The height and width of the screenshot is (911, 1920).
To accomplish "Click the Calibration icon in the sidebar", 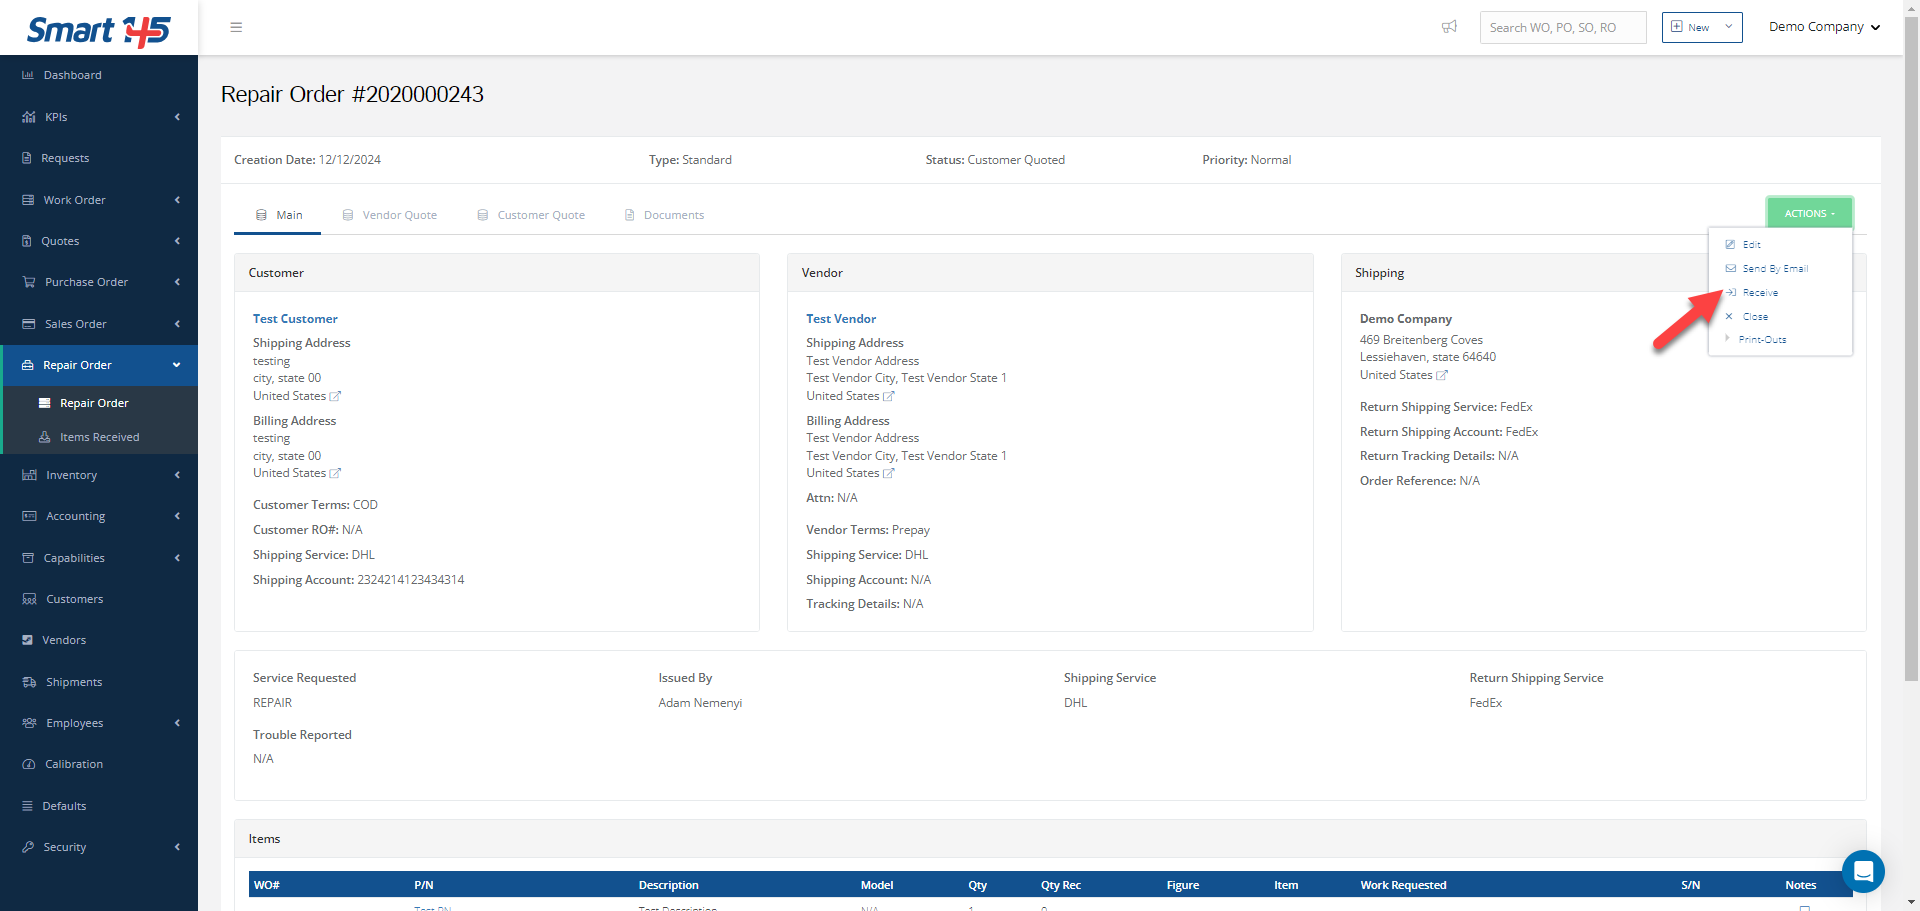I will [29, 764].
